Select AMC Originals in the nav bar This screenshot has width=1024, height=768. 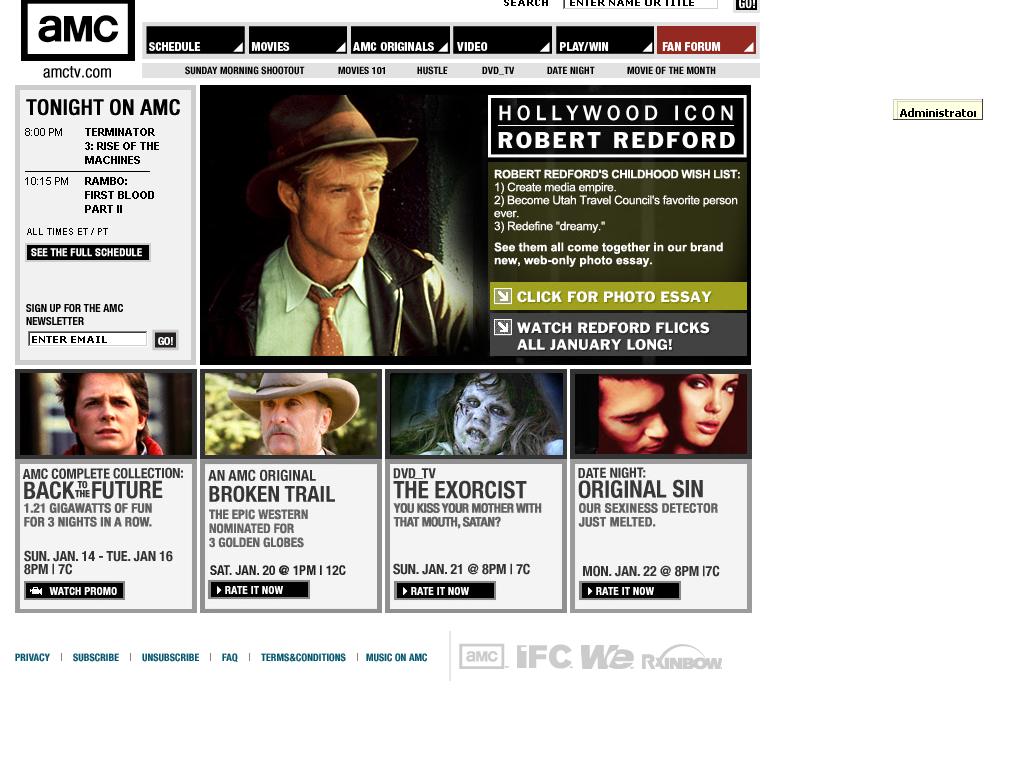[400, 41]
